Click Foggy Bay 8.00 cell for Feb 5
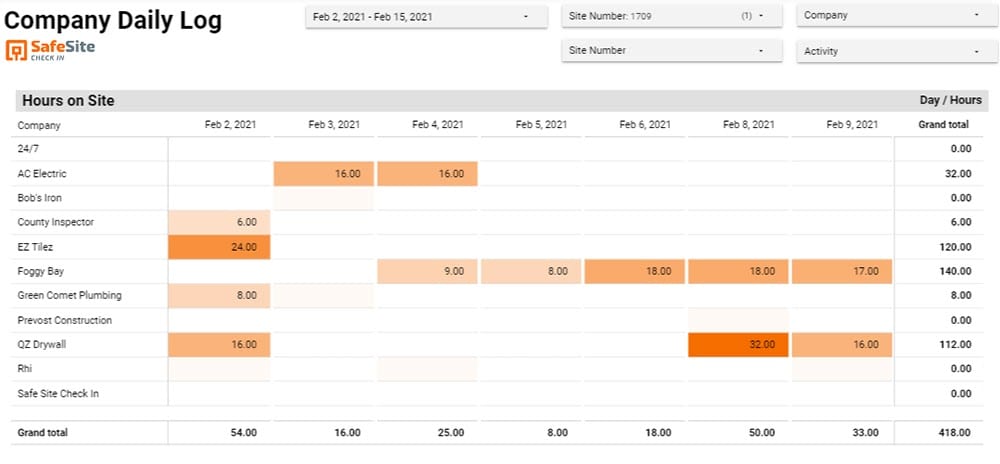 (x=531, y=272)
